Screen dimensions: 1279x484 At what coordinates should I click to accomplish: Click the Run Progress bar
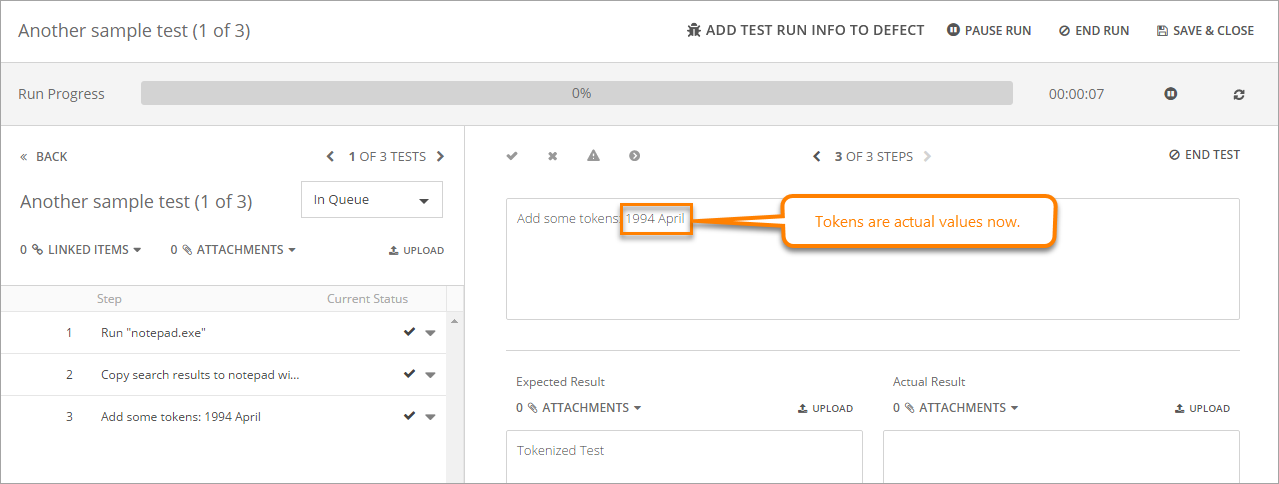[576, 94]
